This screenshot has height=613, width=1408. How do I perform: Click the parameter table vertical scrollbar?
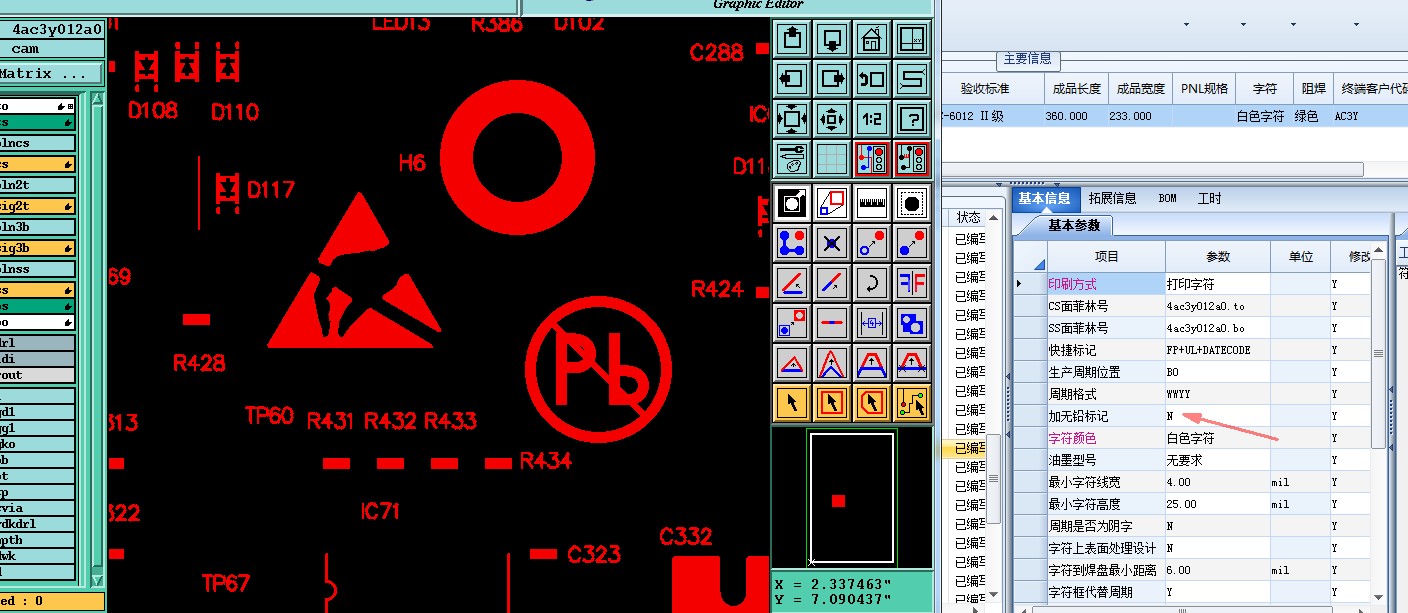(1379, 353)
